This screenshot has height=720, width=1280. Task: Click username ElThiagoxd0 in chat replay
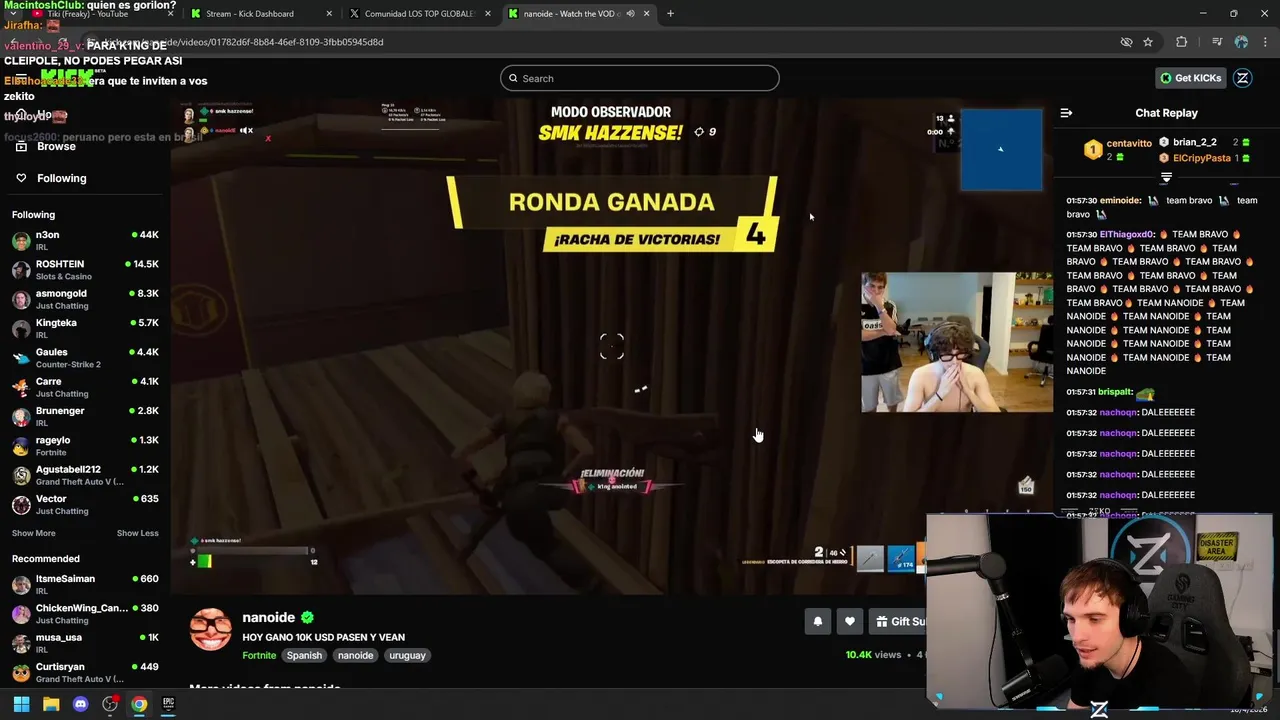1127,234
